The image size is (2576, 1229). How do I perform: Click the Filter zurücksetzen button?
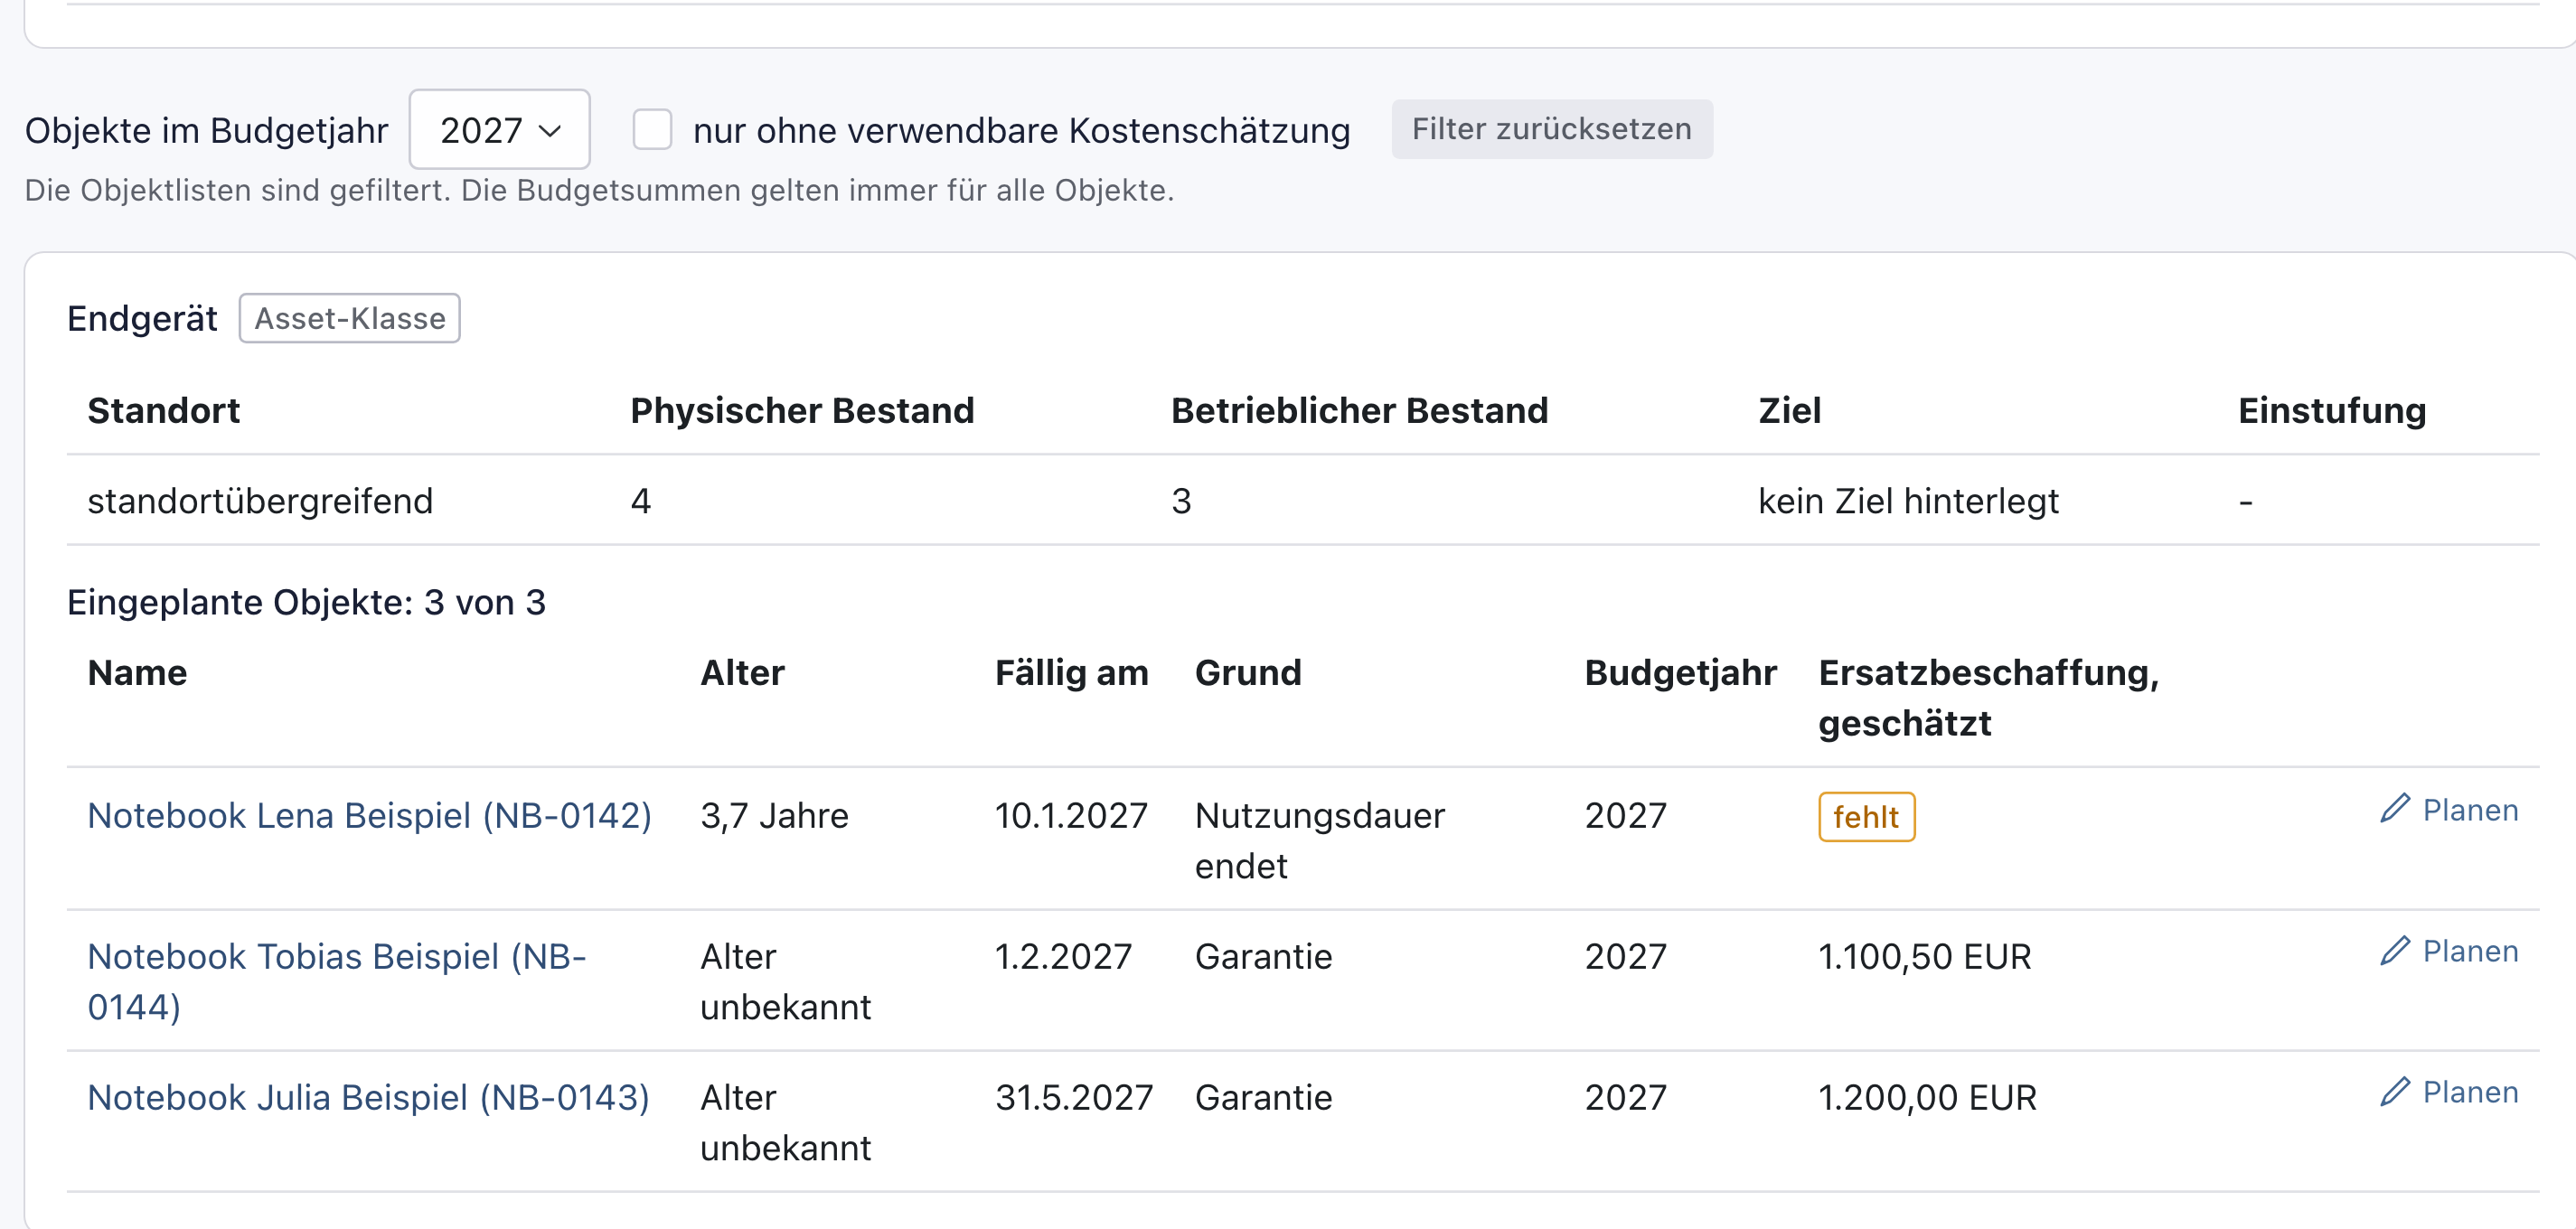pos(1551,129)
